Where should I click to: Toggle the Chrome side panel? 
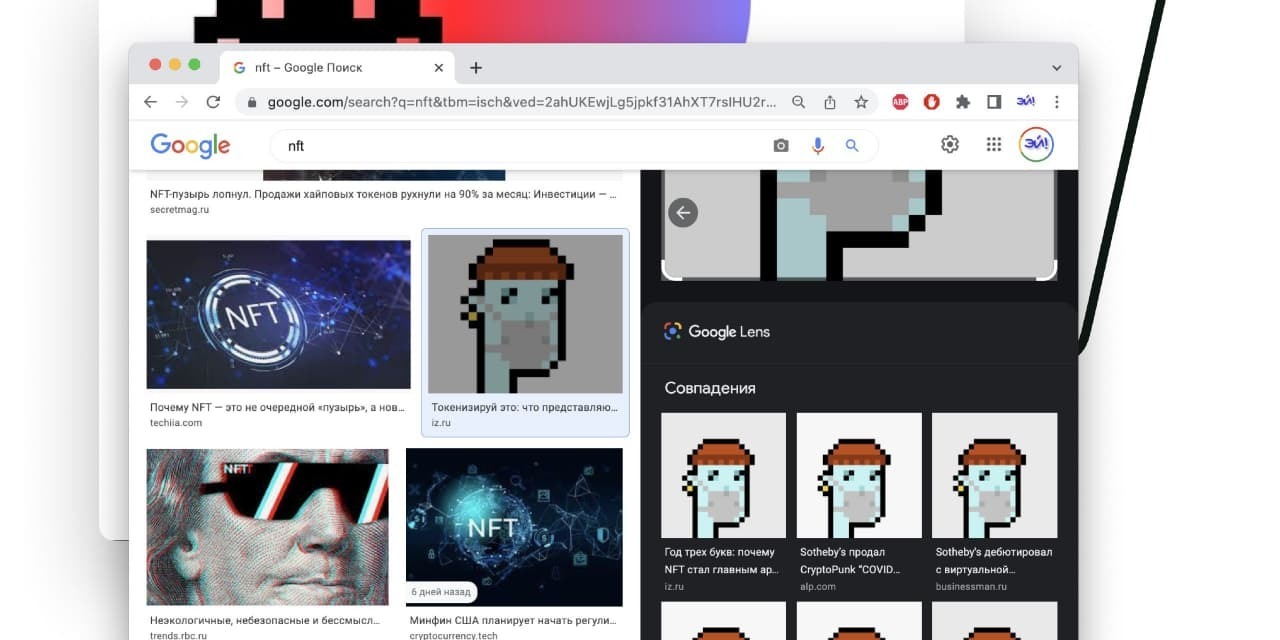tap(994, 102)
